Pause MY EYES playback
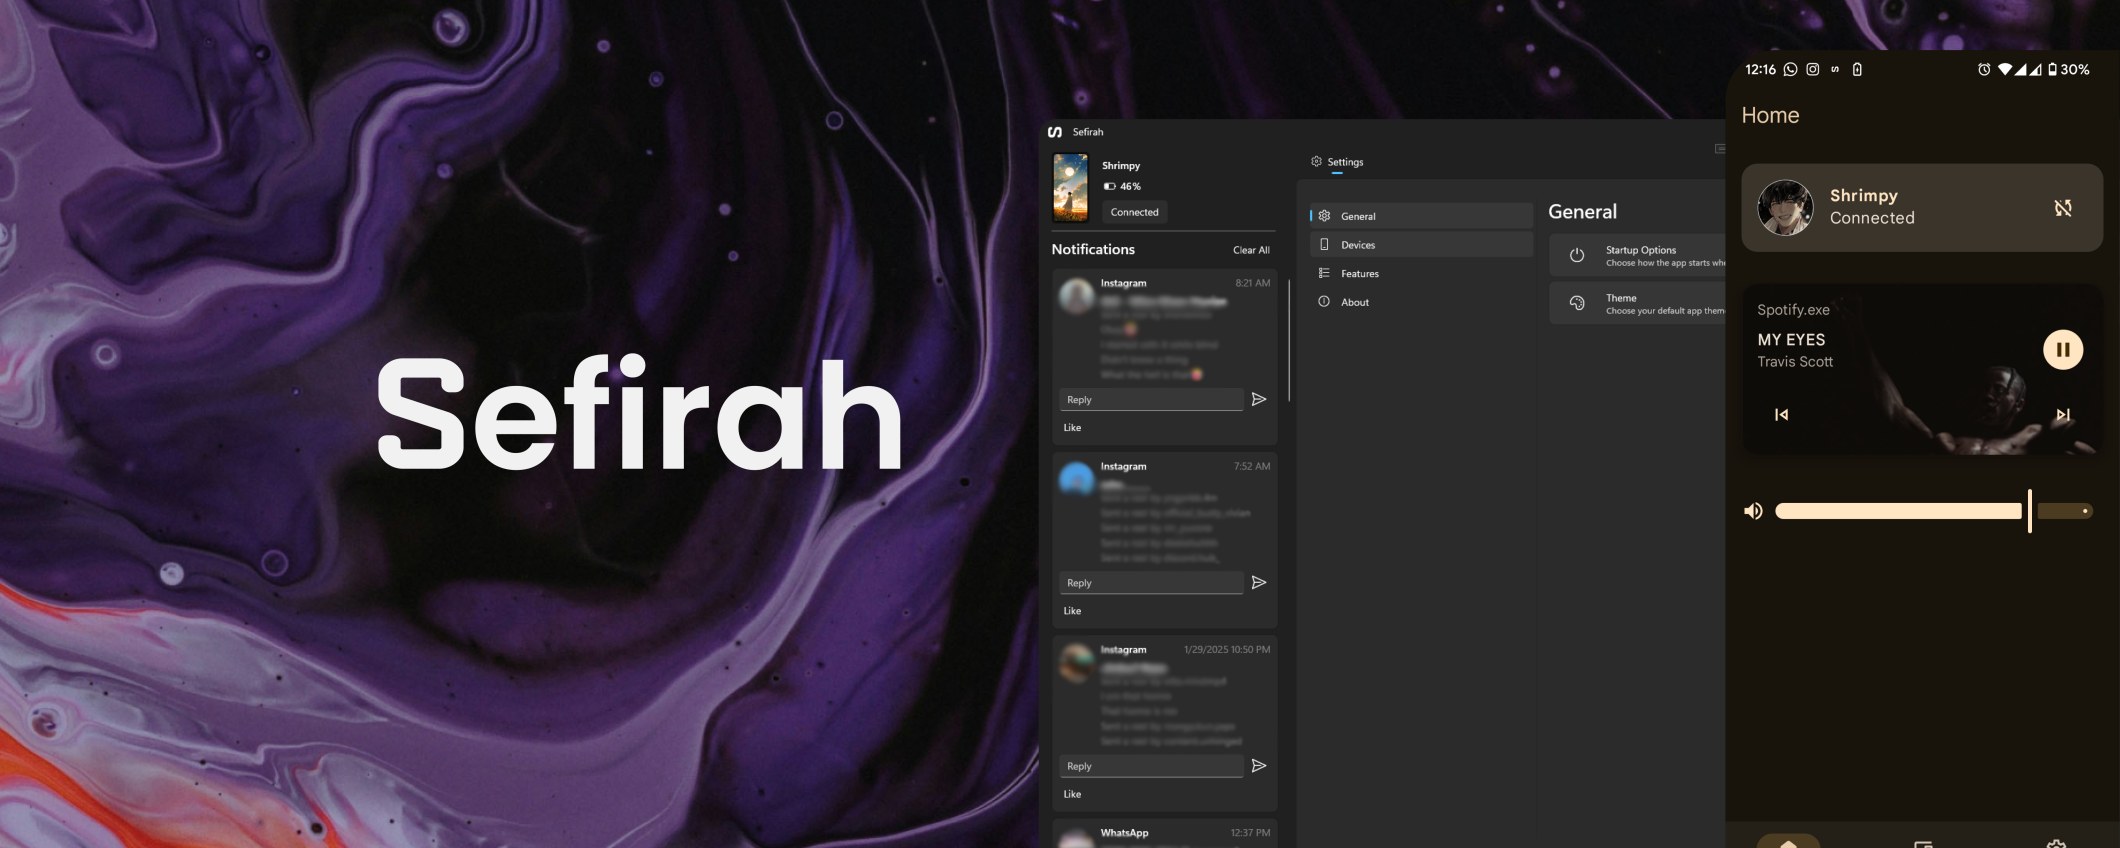This screenshot has width=2120, height=848. [2062, 350]
